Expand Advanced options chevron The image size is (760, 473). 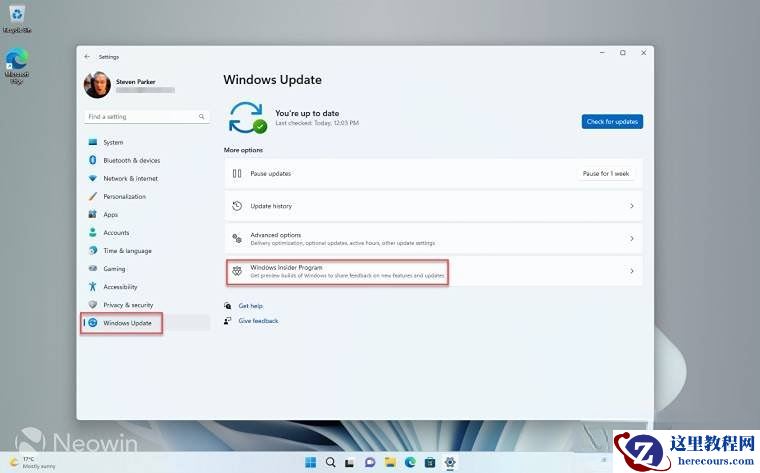tap(632, 238)
